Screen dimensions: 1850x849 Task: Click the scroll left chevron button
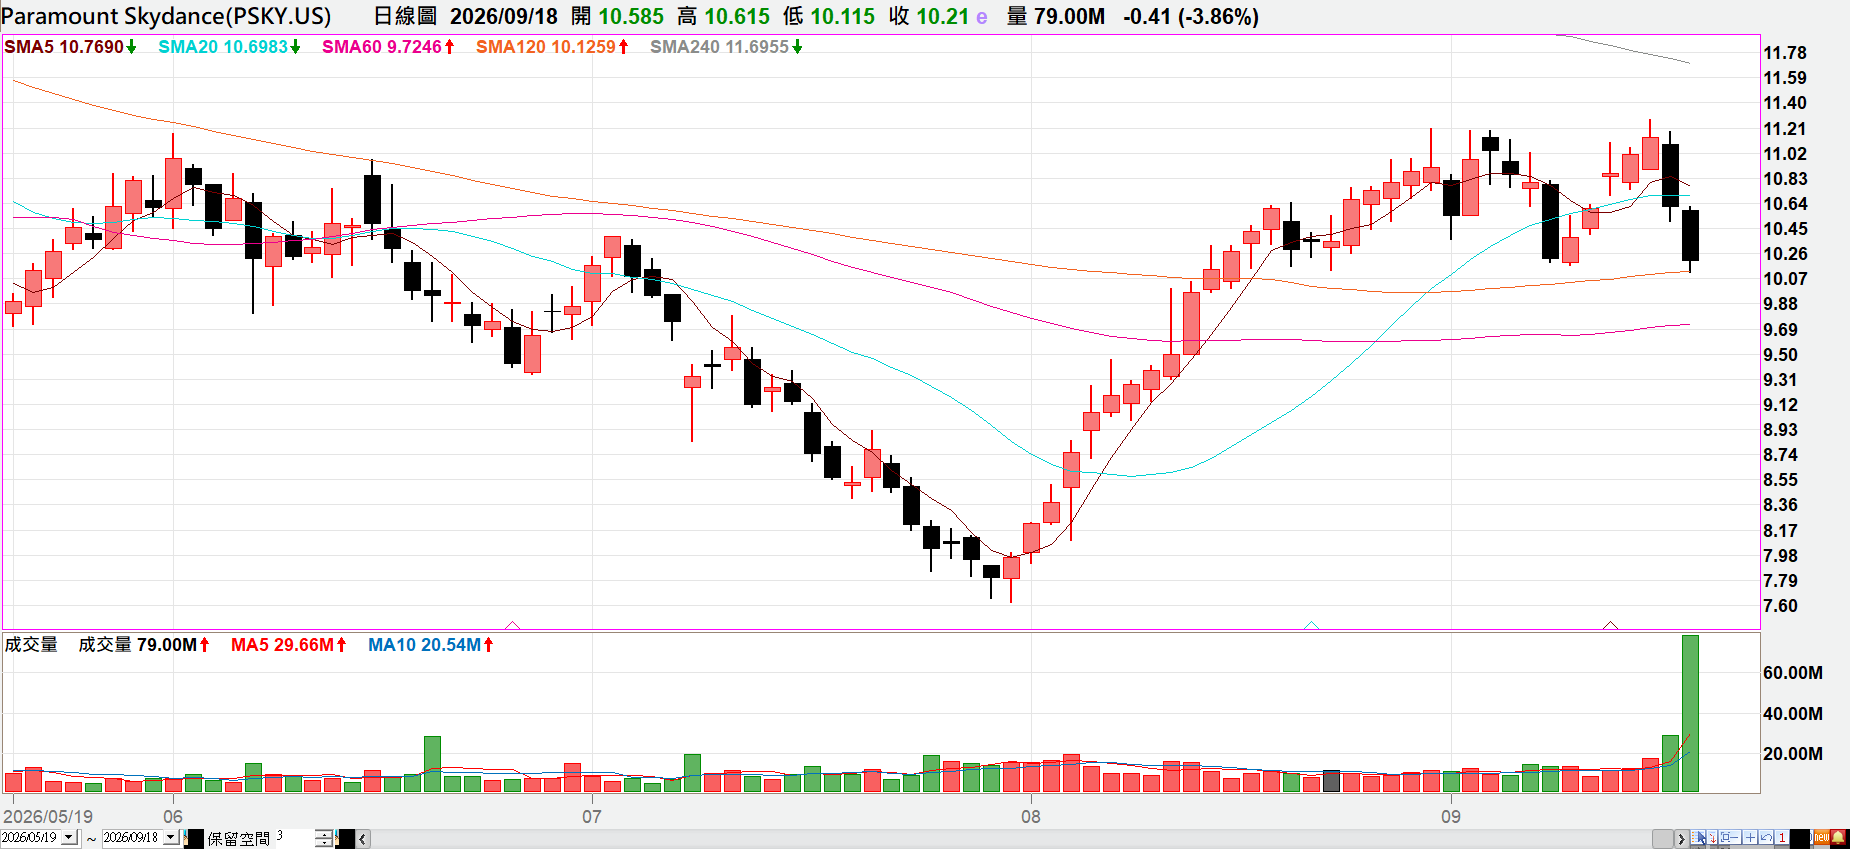(x=363, y=839)
